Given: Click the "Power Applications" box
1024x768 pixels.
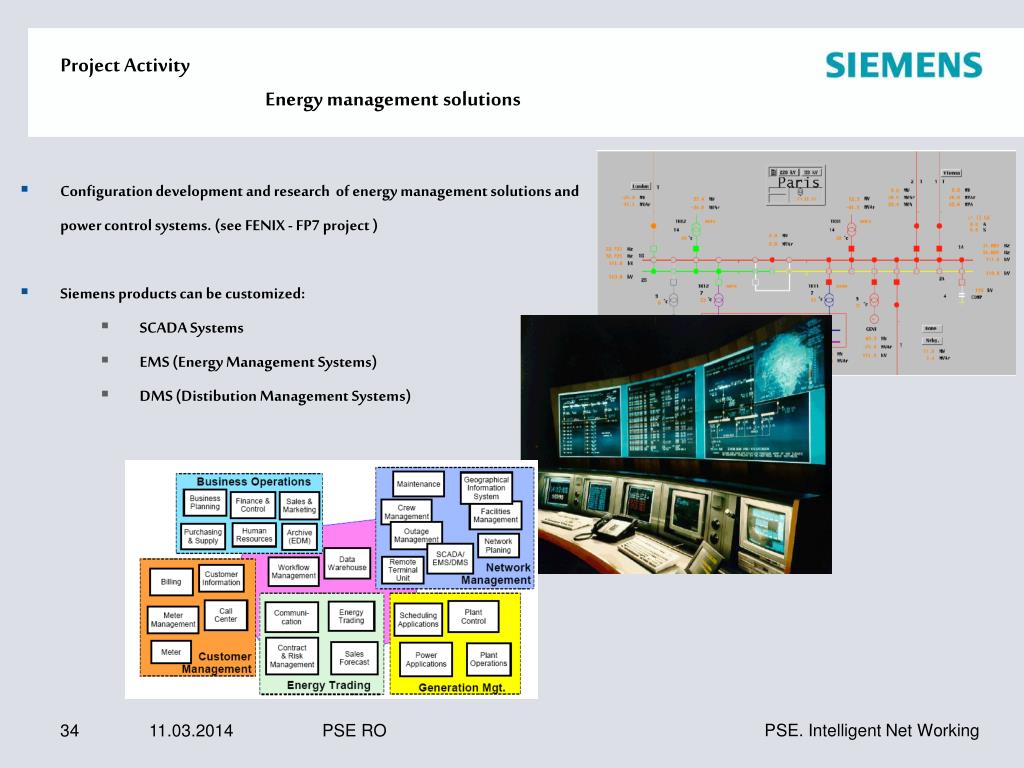Looking at the screenshot, I should point(426,660).
